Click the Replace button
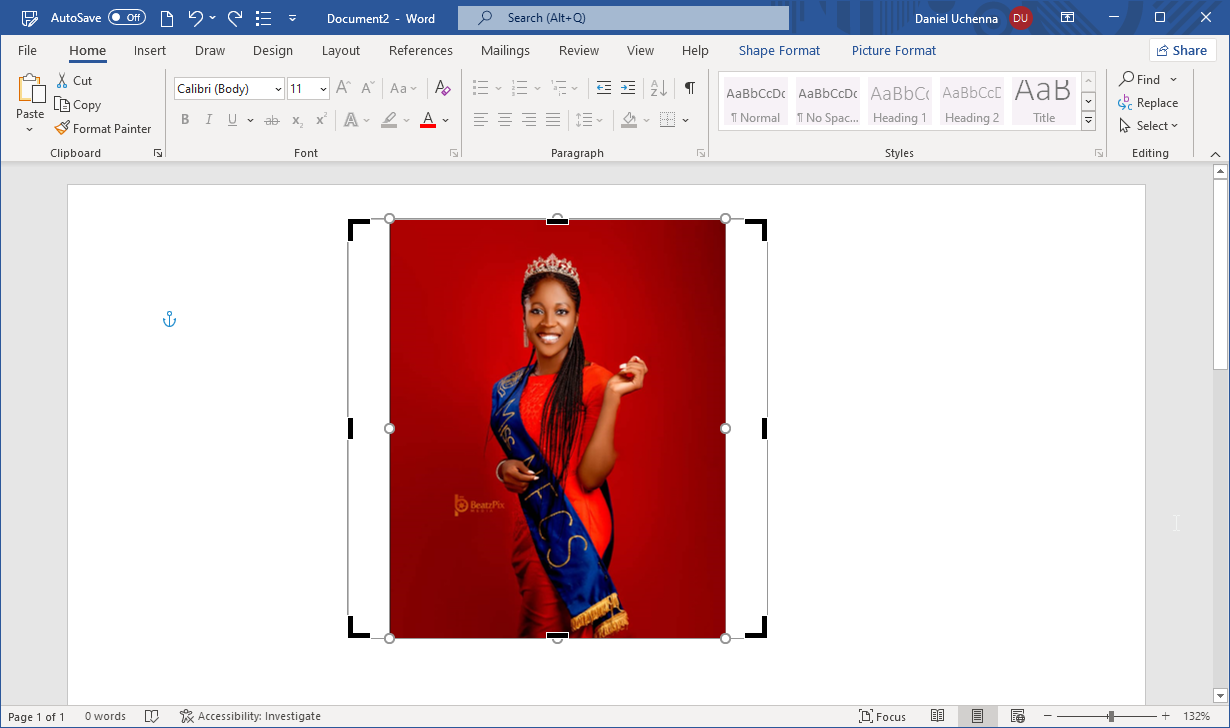Image resolution: width=1230 pixels, height=728 pixels. coord(1148,103)
